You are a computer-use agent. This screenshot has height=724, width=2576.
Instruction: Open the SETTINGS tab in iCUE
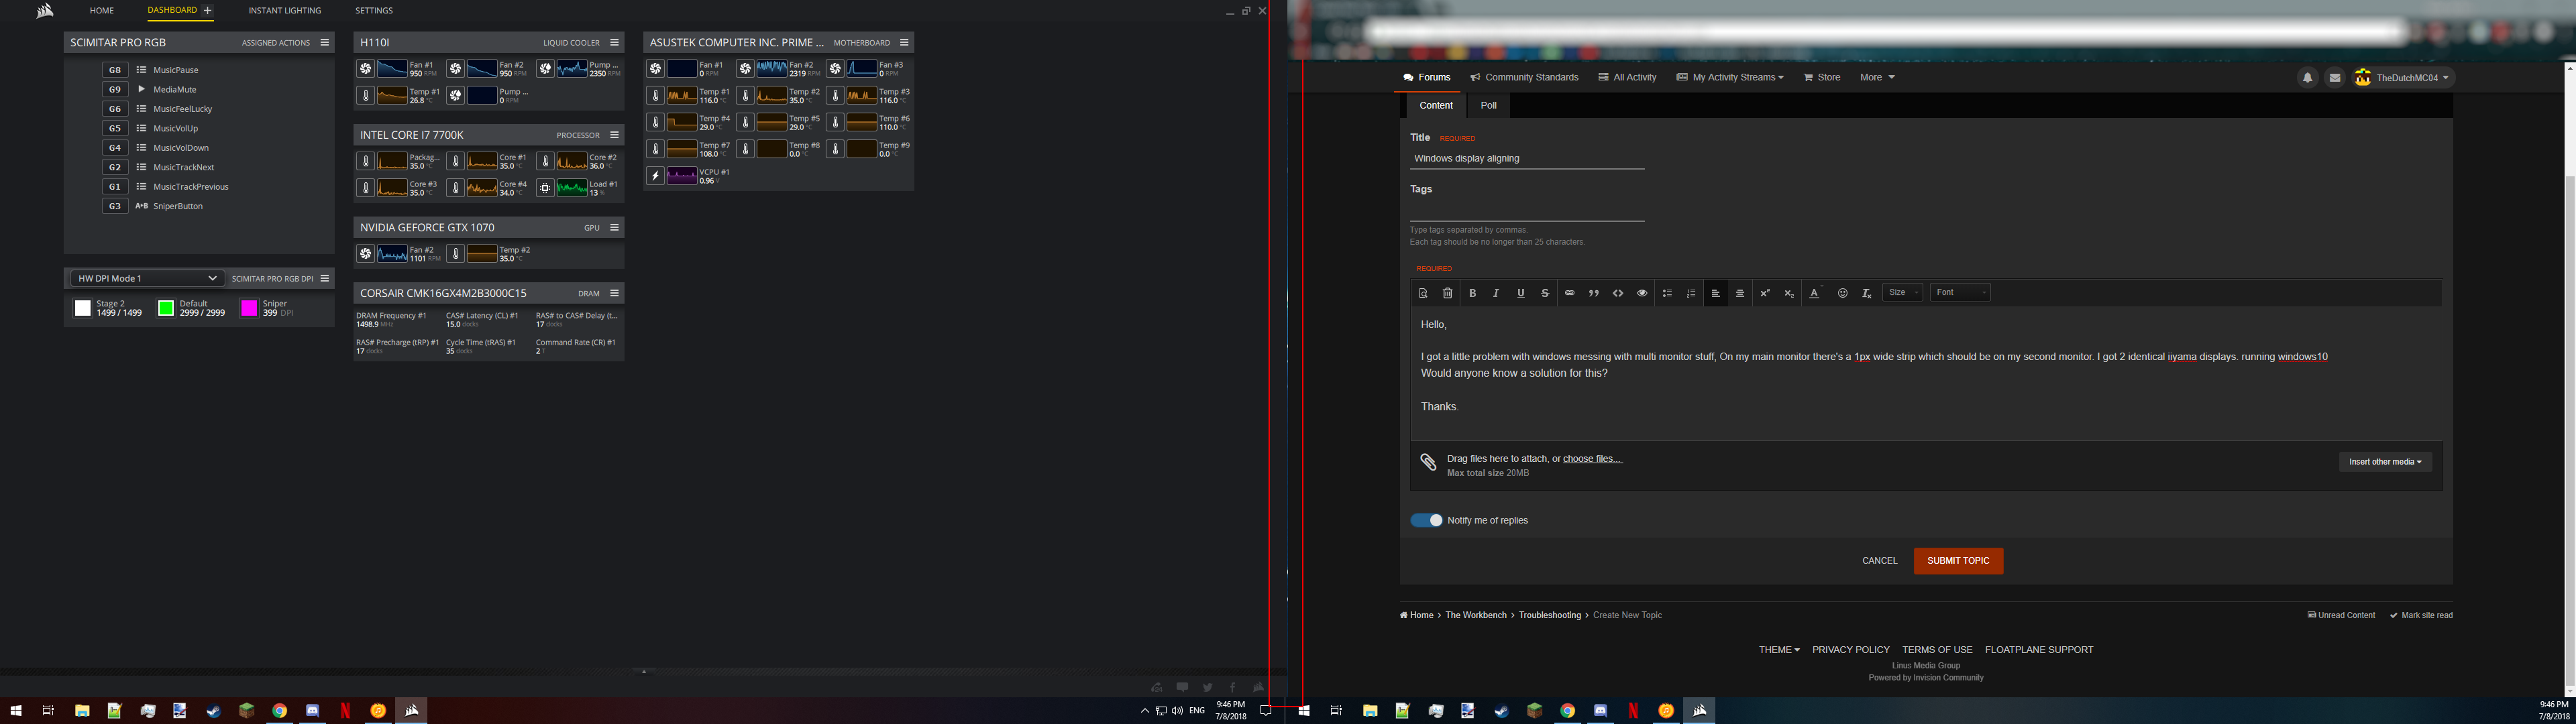point(374,11)
